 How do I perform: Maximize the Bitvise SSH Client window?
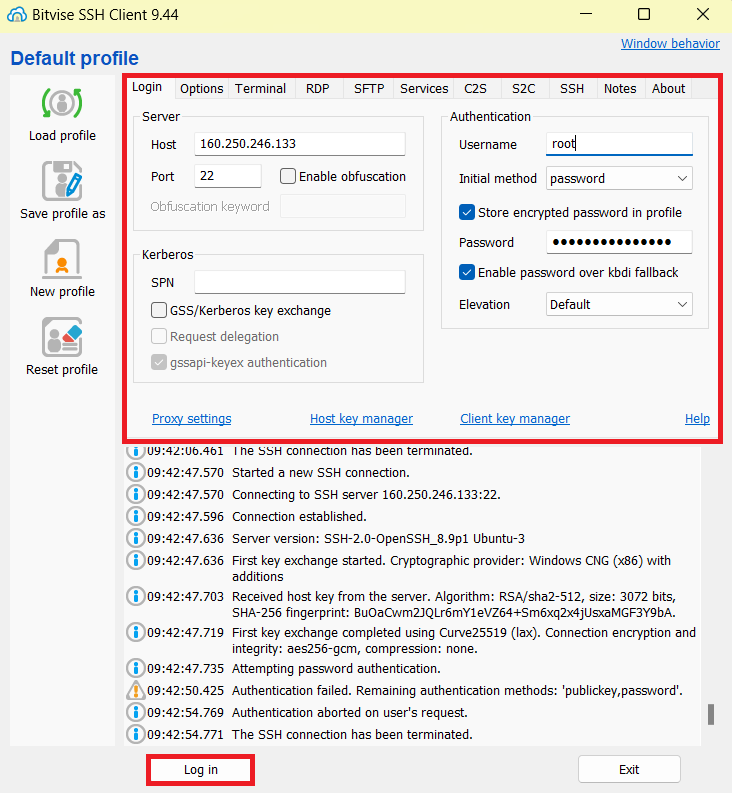(x=643, y=14)
